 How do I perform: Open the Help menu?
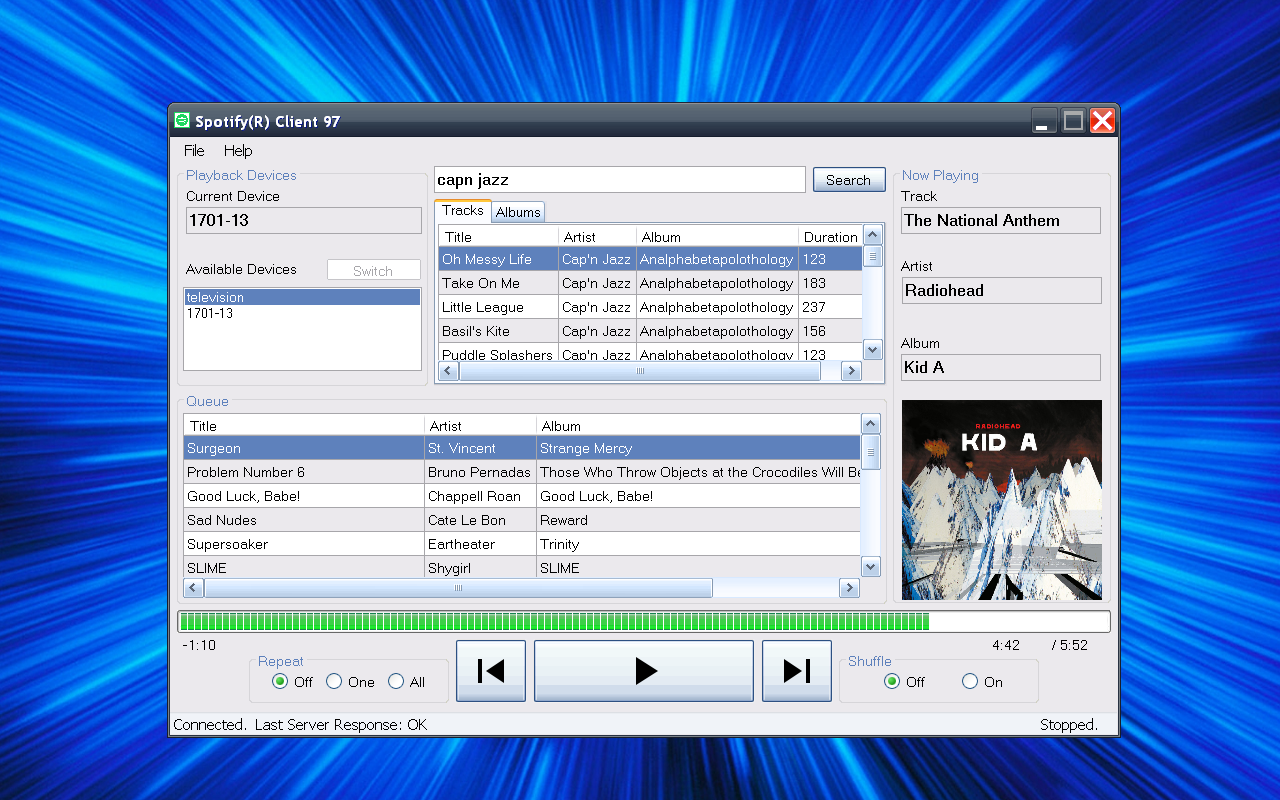point(238,151)
